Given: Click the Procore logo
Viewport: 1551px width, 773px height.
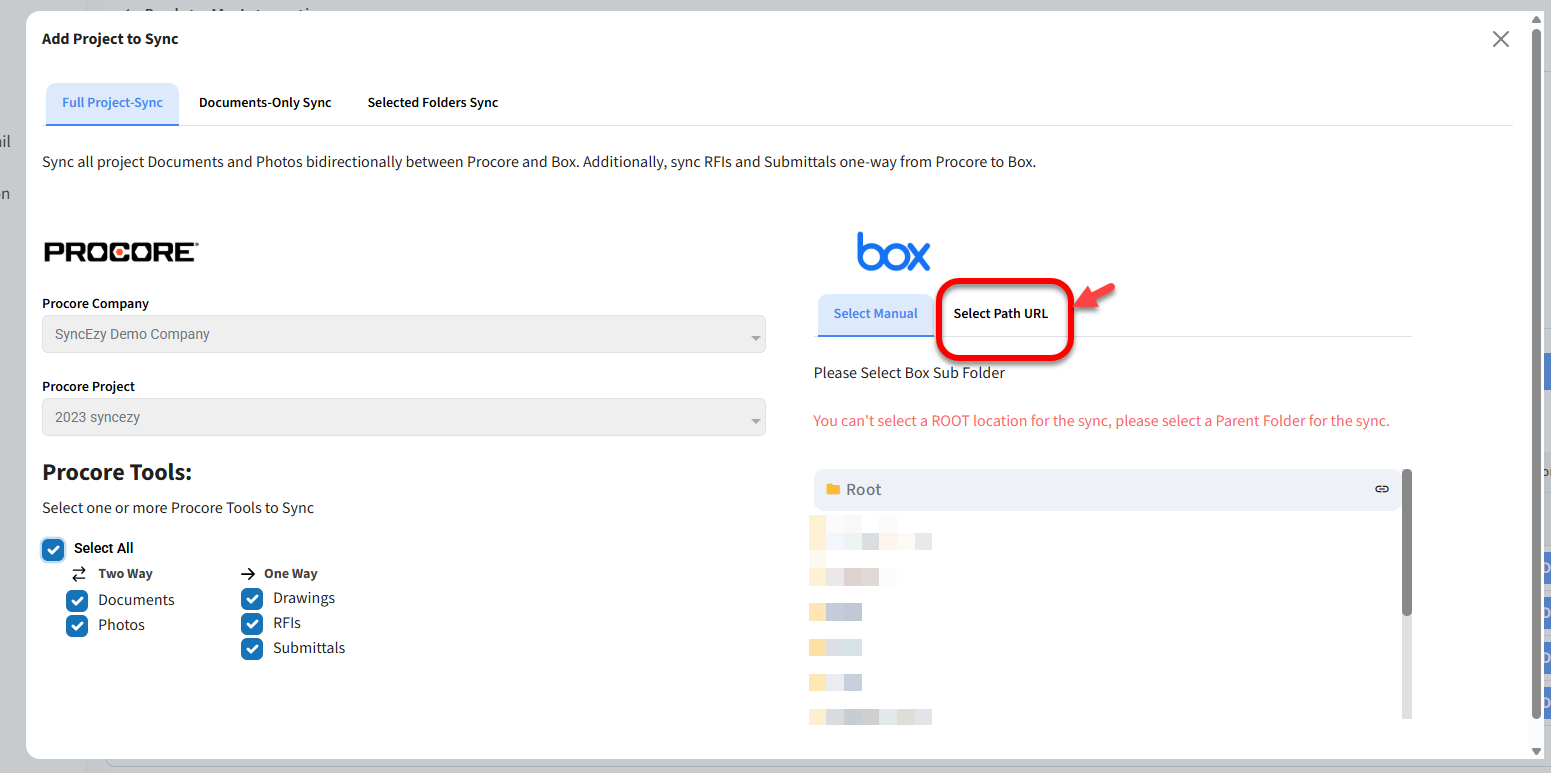Looking at the screenshot, I should point(120,252).
